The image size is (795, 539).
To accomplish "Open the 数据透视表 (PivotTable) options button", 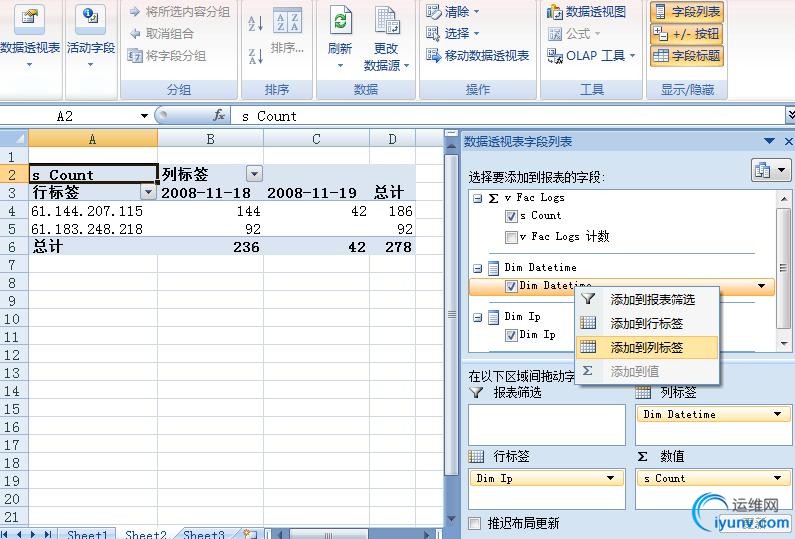I will [x=29, y=35].
